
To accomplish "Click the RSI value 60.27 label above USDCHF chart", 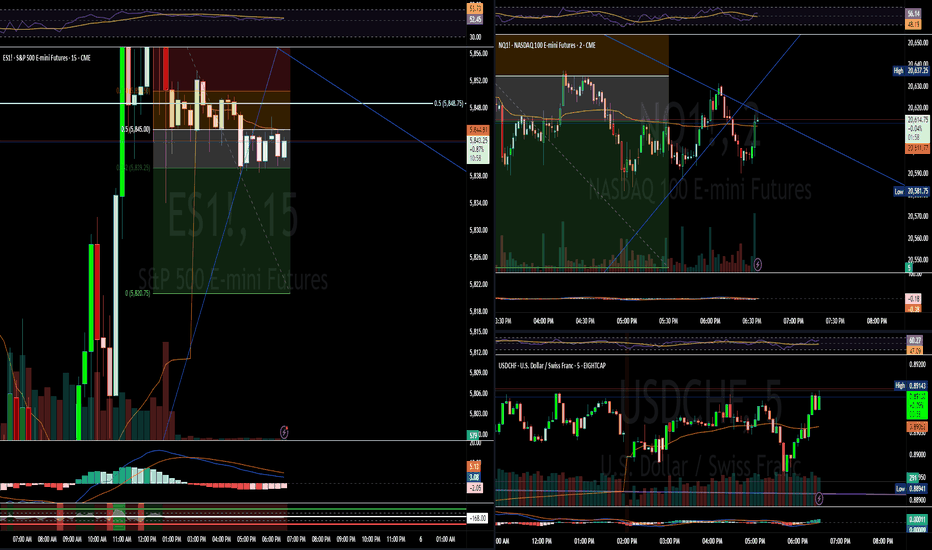I will [914, 340].
